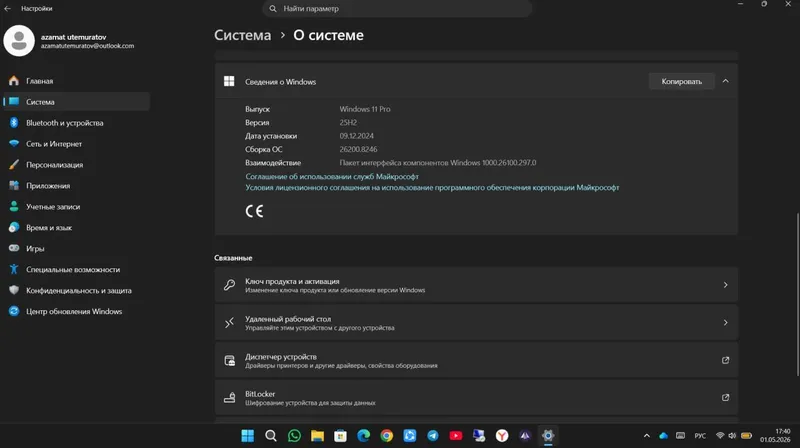Launch Microsoft Edge from the taskbar
This screenshot has height=448, width=800.
(x=363, y=435)
